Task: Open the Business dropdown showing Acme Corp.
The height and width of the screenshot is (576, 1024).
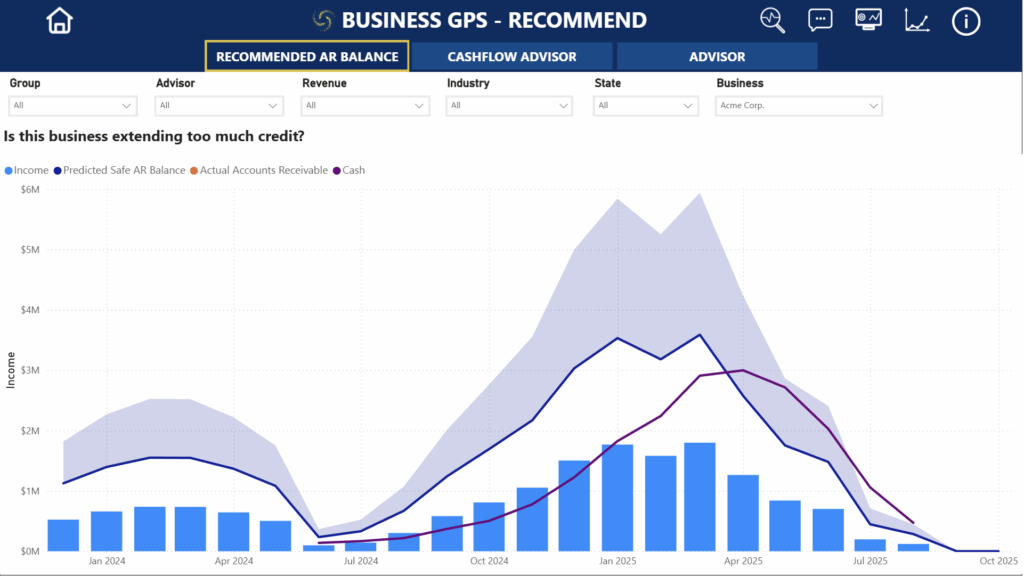Action: pyautogui.click(x=798, y=105)
